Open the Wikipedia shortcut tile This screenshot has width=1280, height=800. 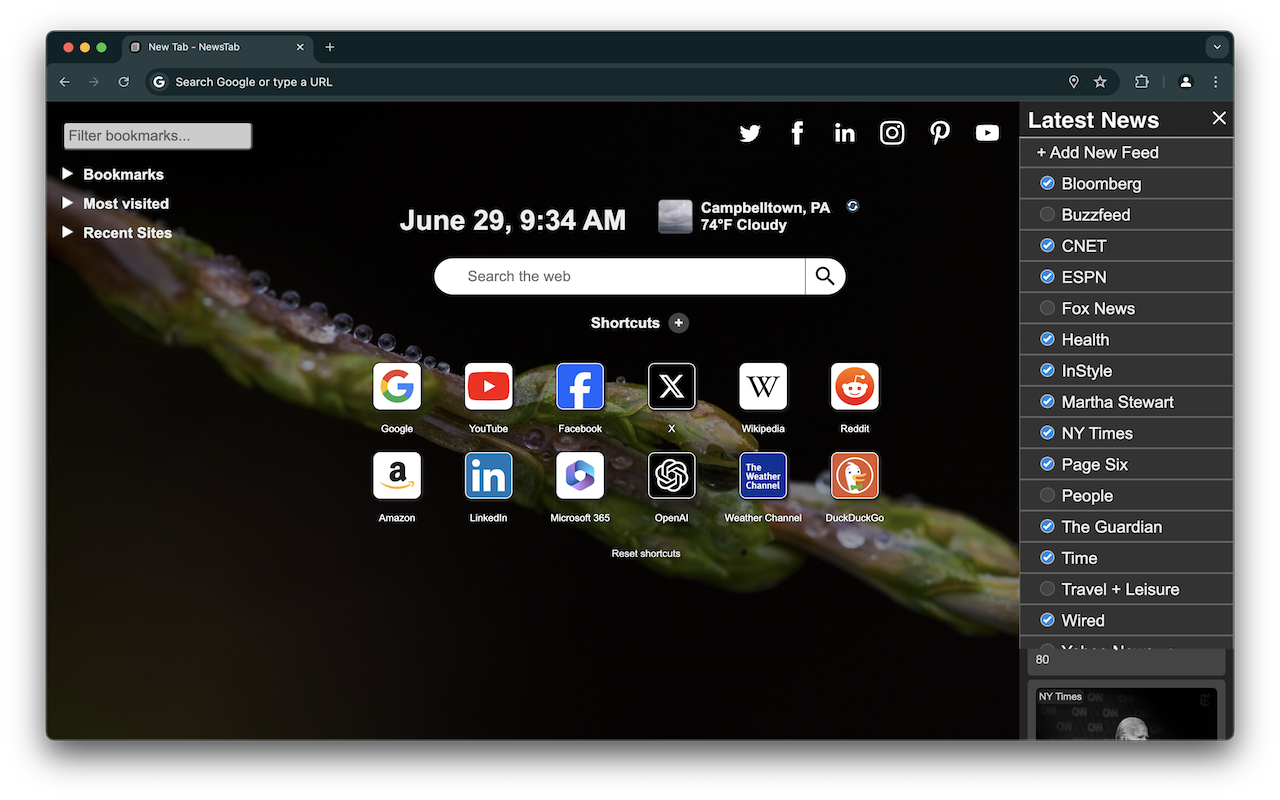point(763,387)
